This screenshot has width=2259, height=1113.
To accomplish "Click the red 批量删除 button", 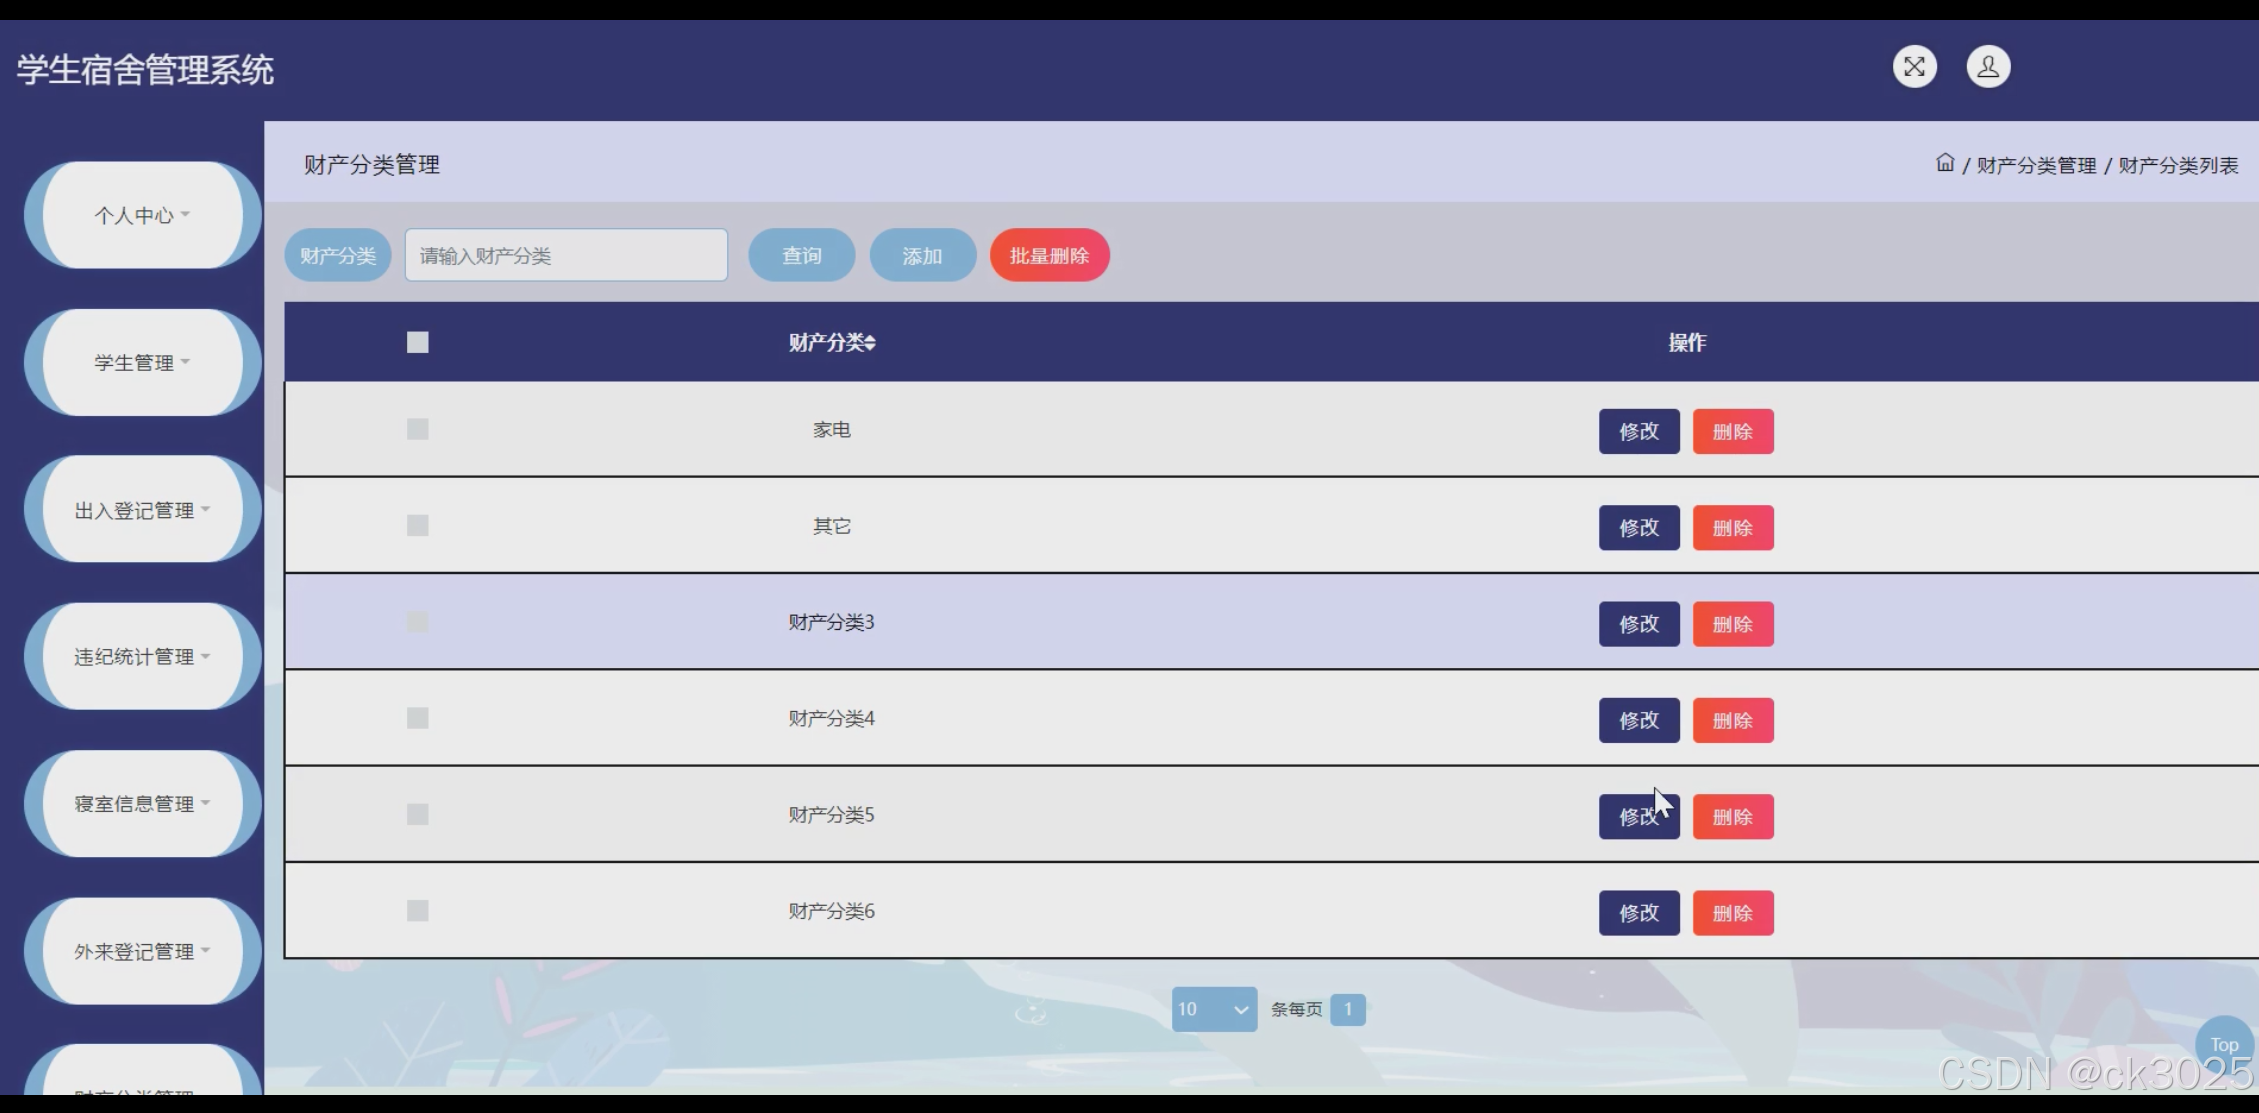I will [x=1049, y=256].
